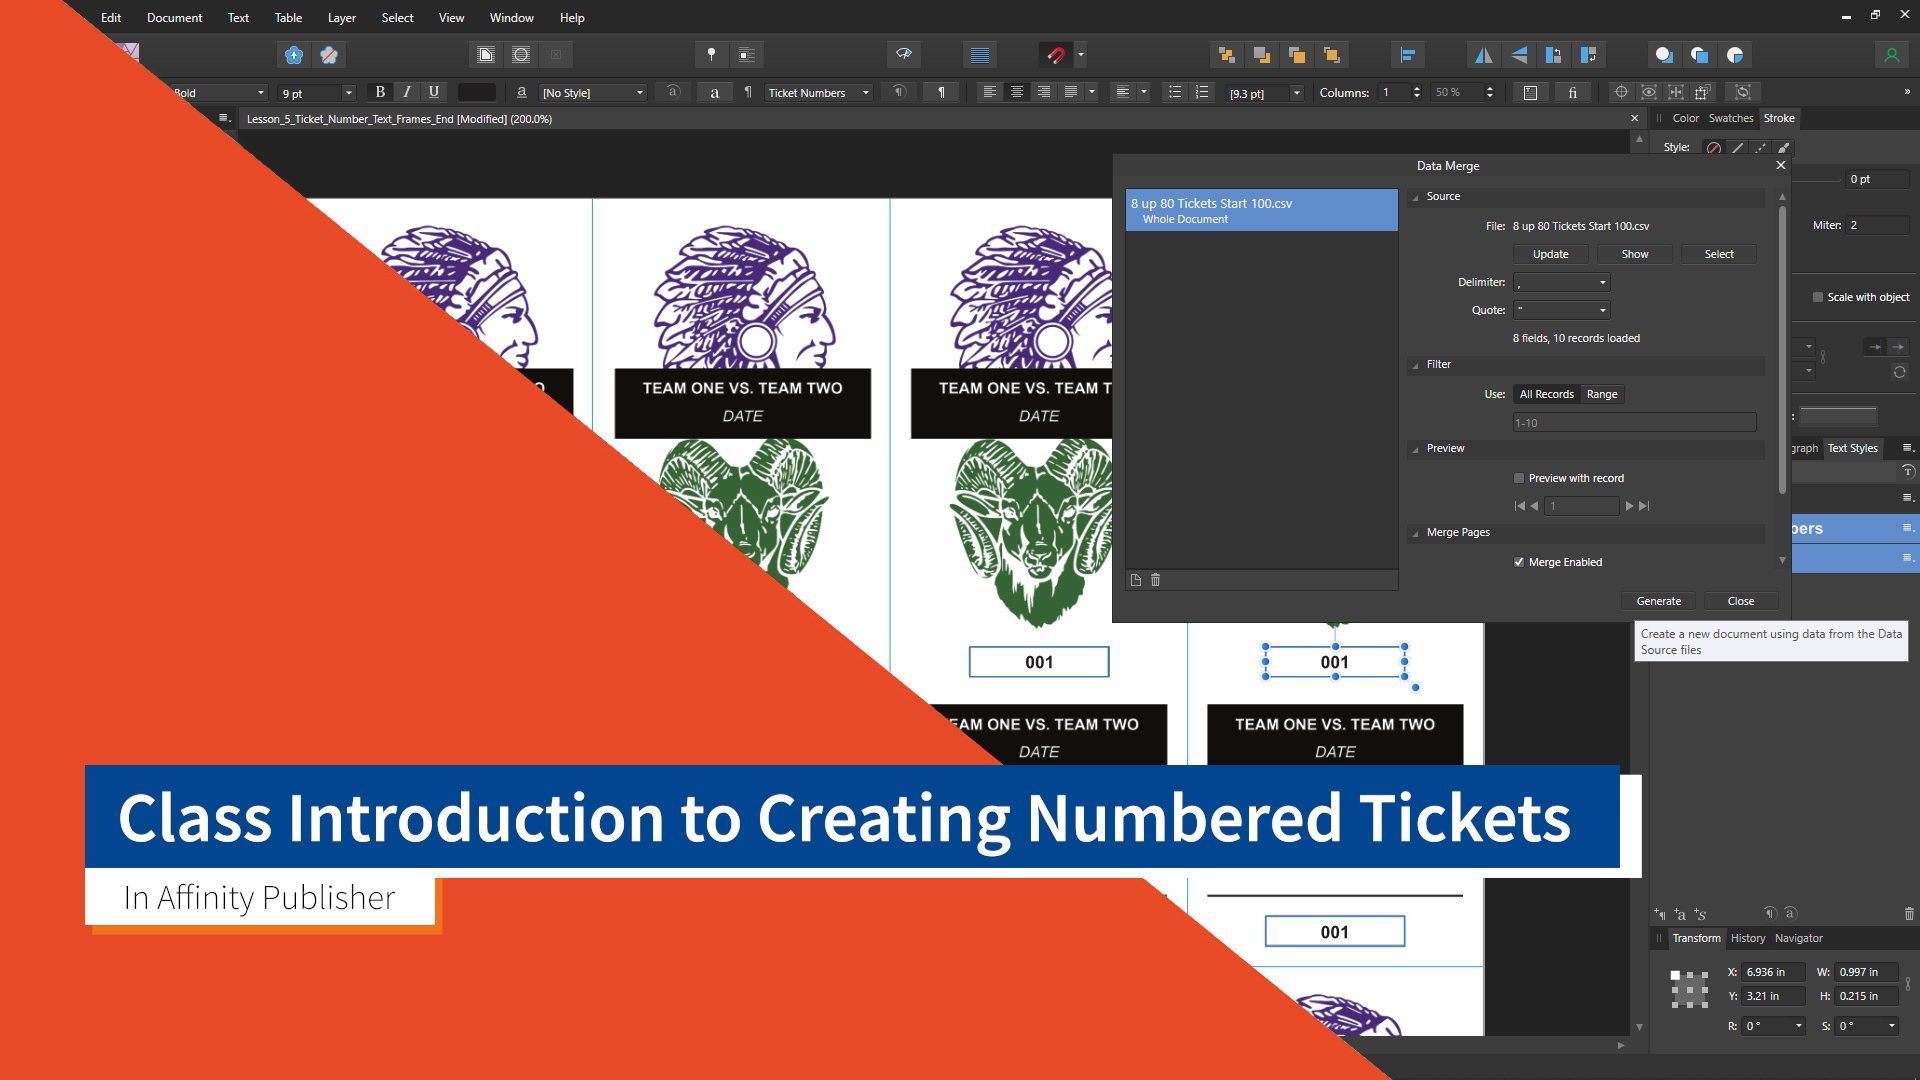Image resolution: width=1920 pixels, height=1080 pixels.
Task: Open the Layer menu
Action: 341,17
